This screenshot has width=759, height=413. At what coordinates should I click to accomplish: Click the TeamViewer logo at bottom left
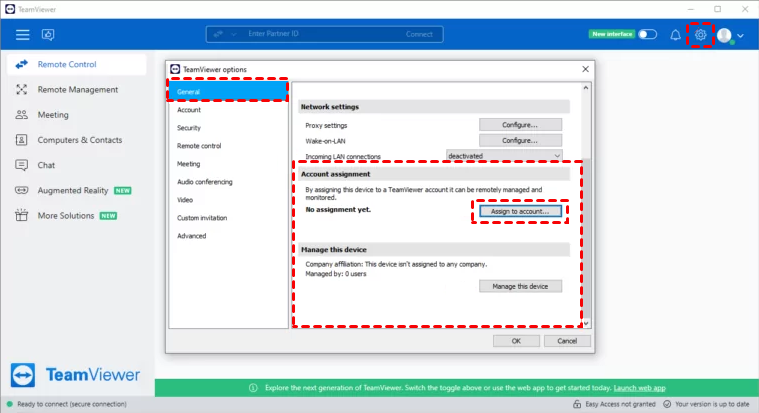pyautogui.click(x=76, y=375)
